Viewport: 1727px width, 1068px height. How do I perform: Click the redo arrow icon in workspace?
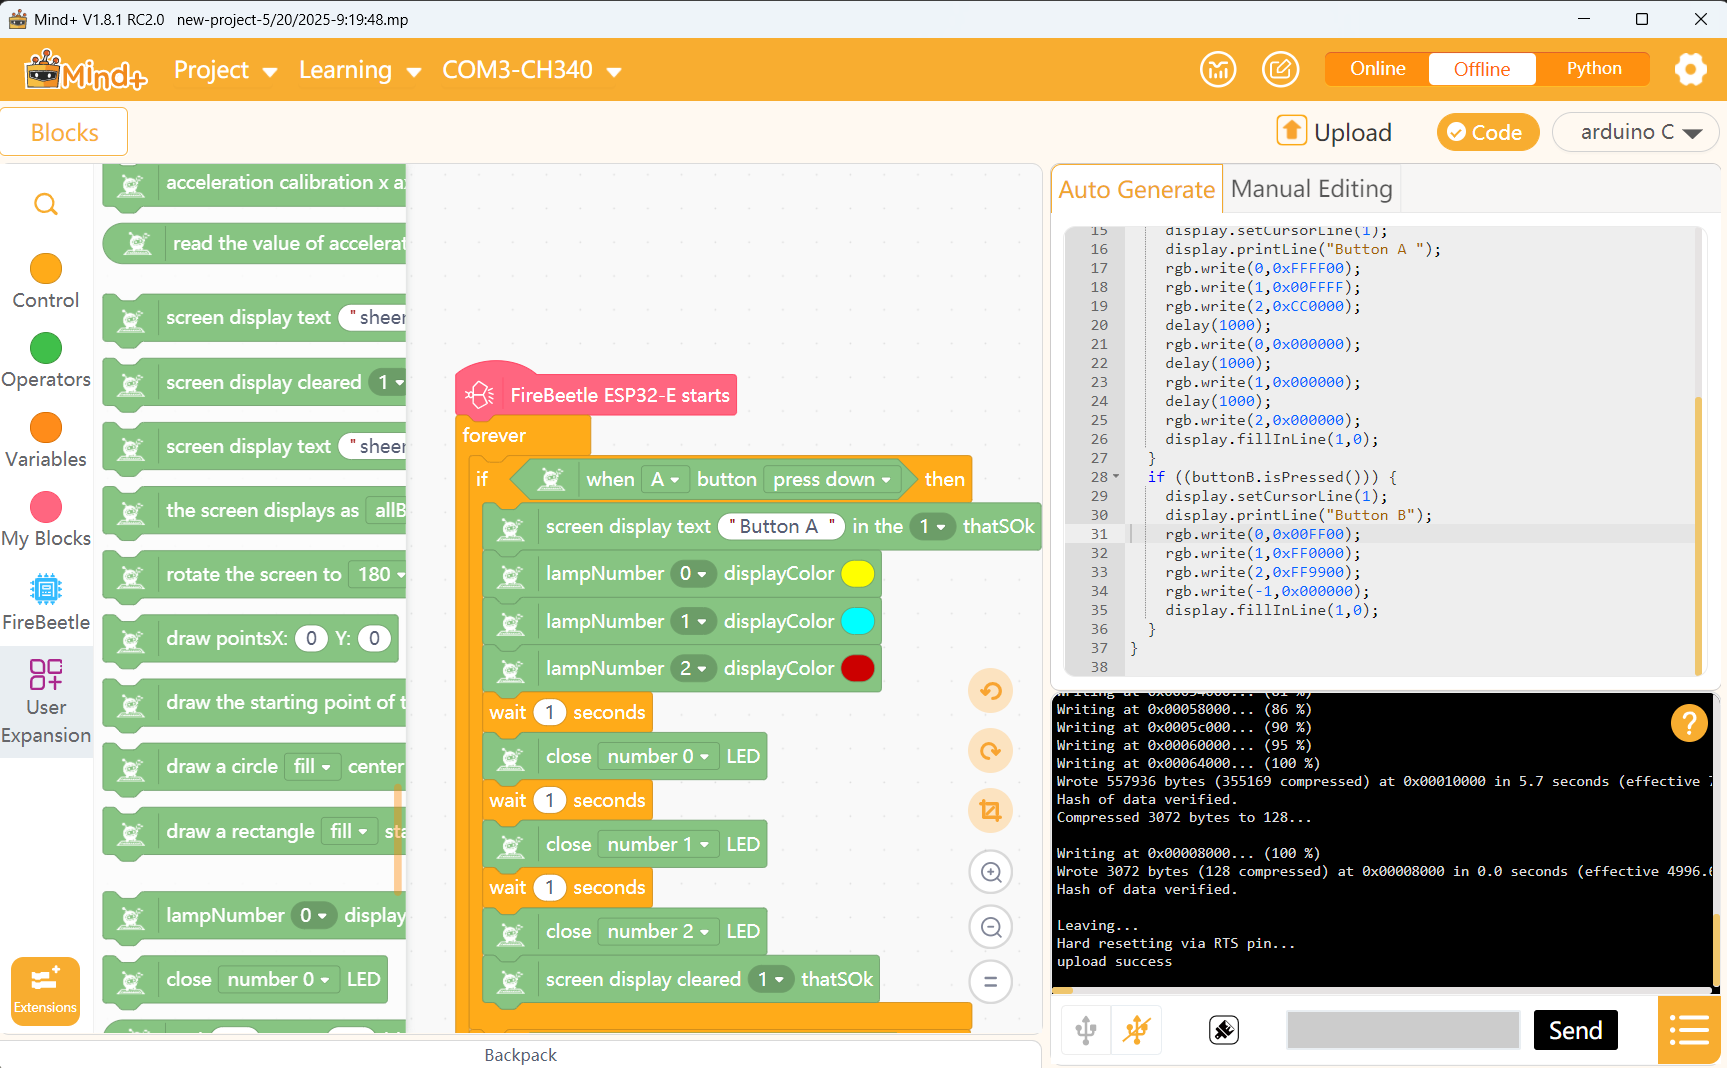990,751
